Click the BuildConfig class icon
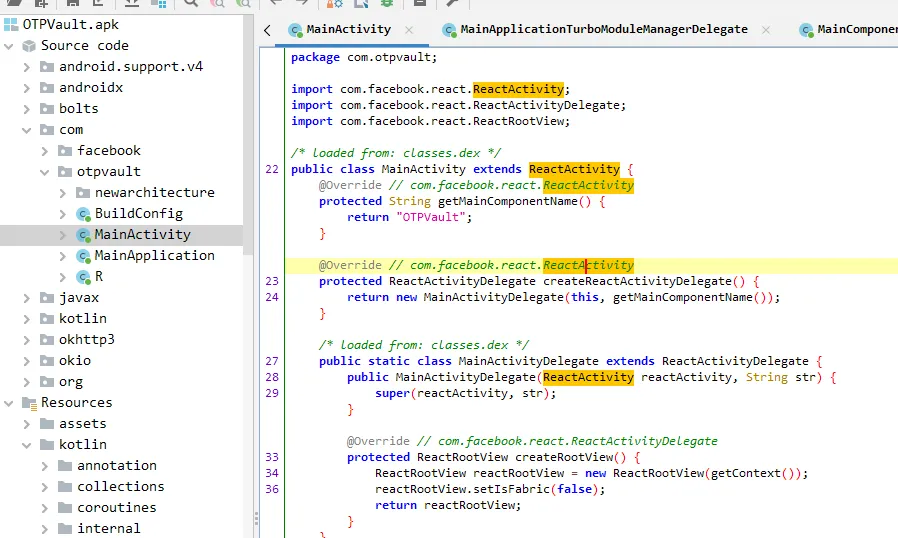This screenshot has width=898, height=538. [84, 214]
